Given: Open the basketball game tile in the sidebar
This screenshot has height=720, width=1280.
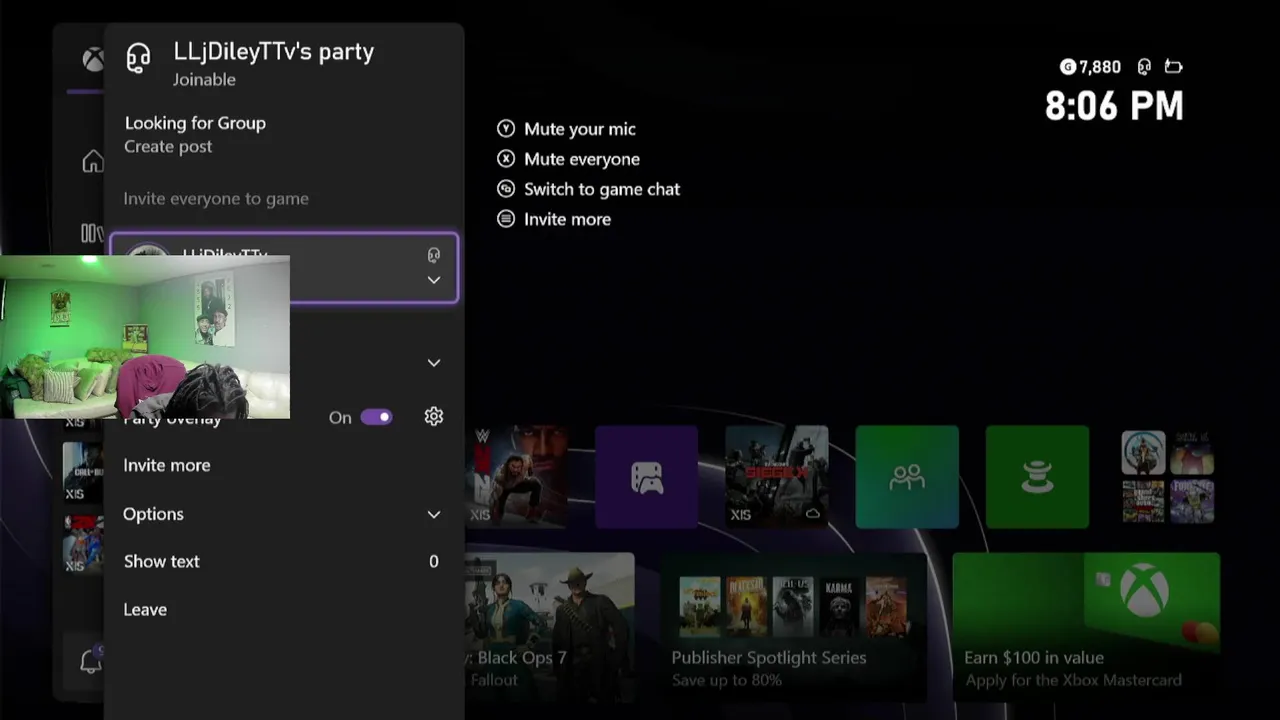Looking at the screenshot, I should [x=83, y=543].
